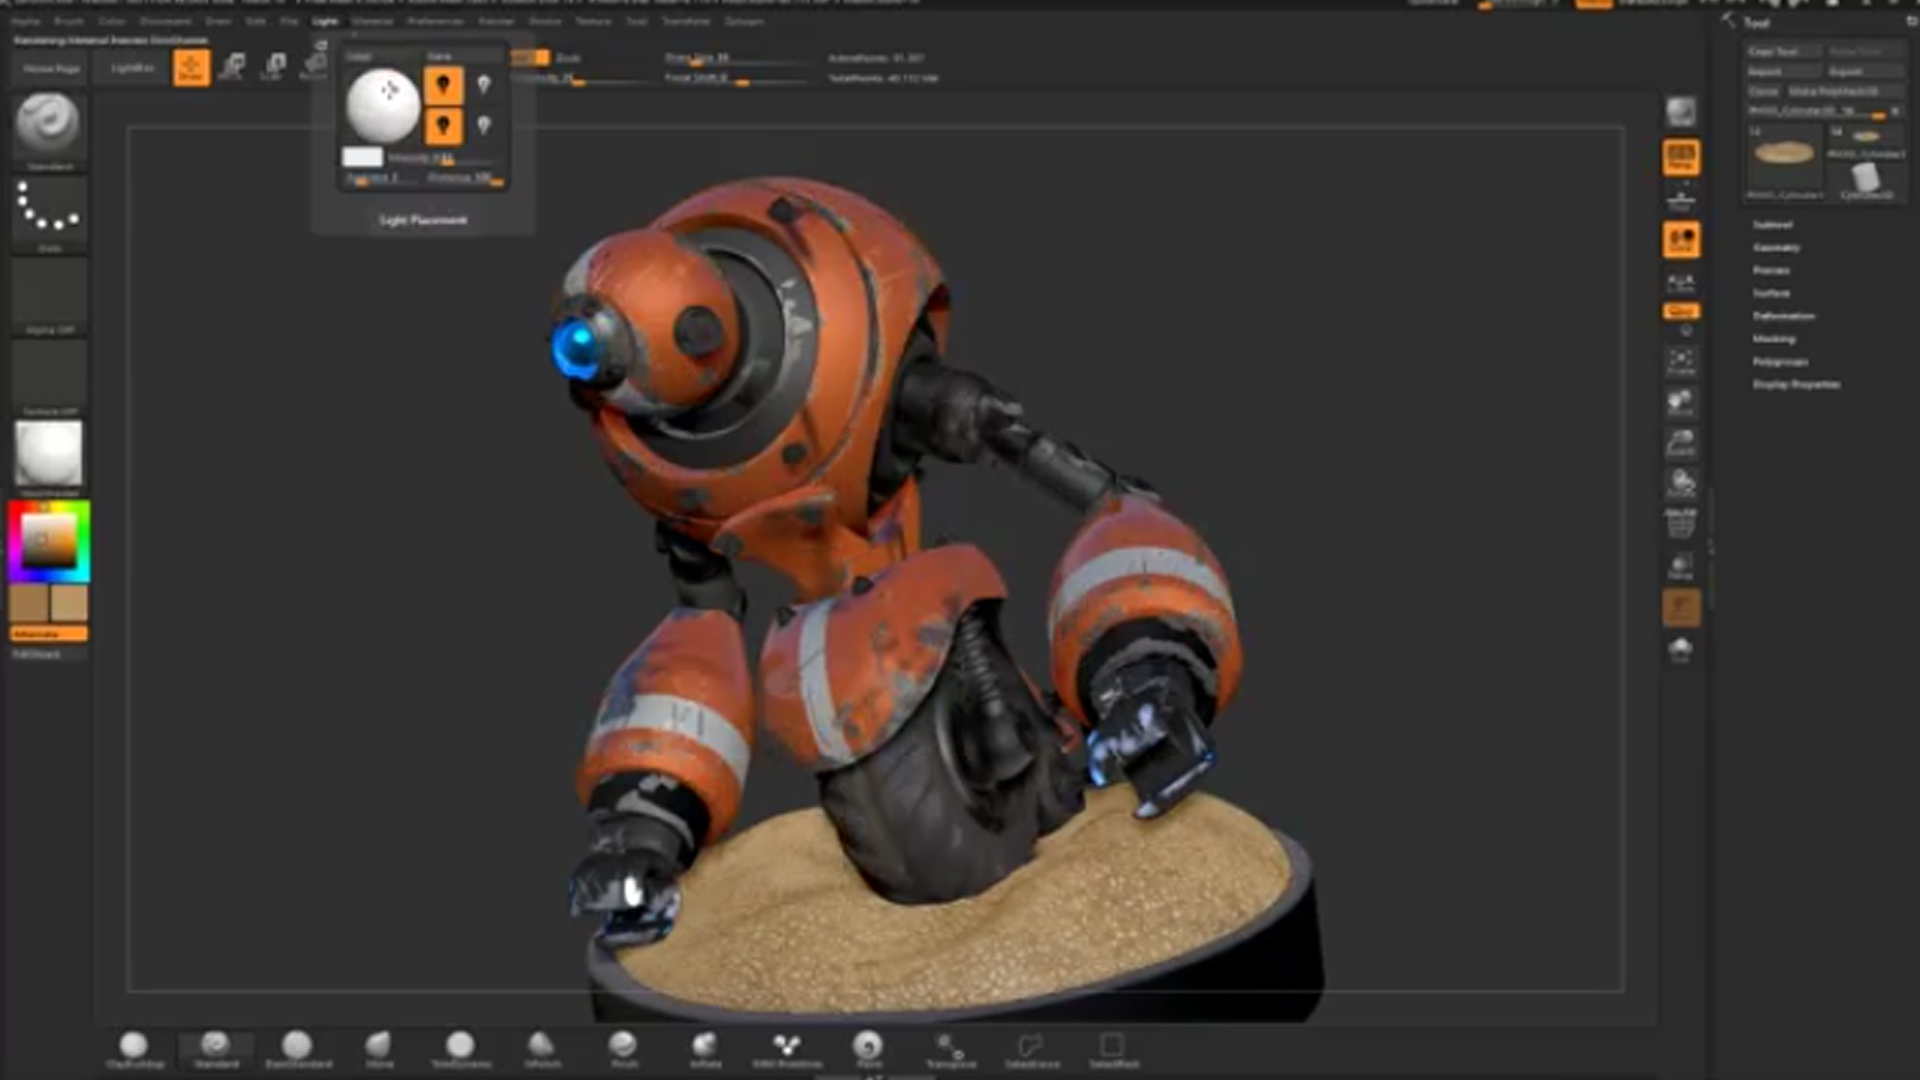Select the Inflate brush on bottom shelf
The width and height of the screenshot is (1920, 1080).
tap(705, 1049)
